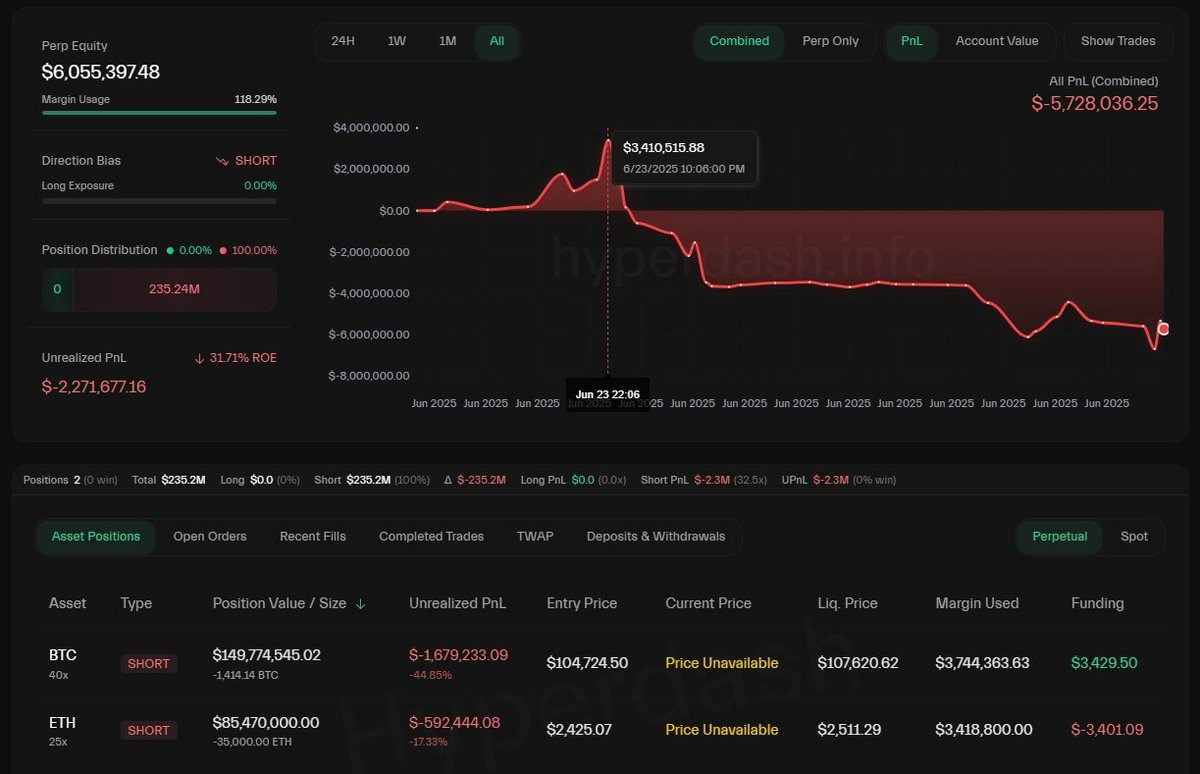Screen dimensions: 1200x774
Task: Select the 1W time range
Action: (x=397, y=41)
